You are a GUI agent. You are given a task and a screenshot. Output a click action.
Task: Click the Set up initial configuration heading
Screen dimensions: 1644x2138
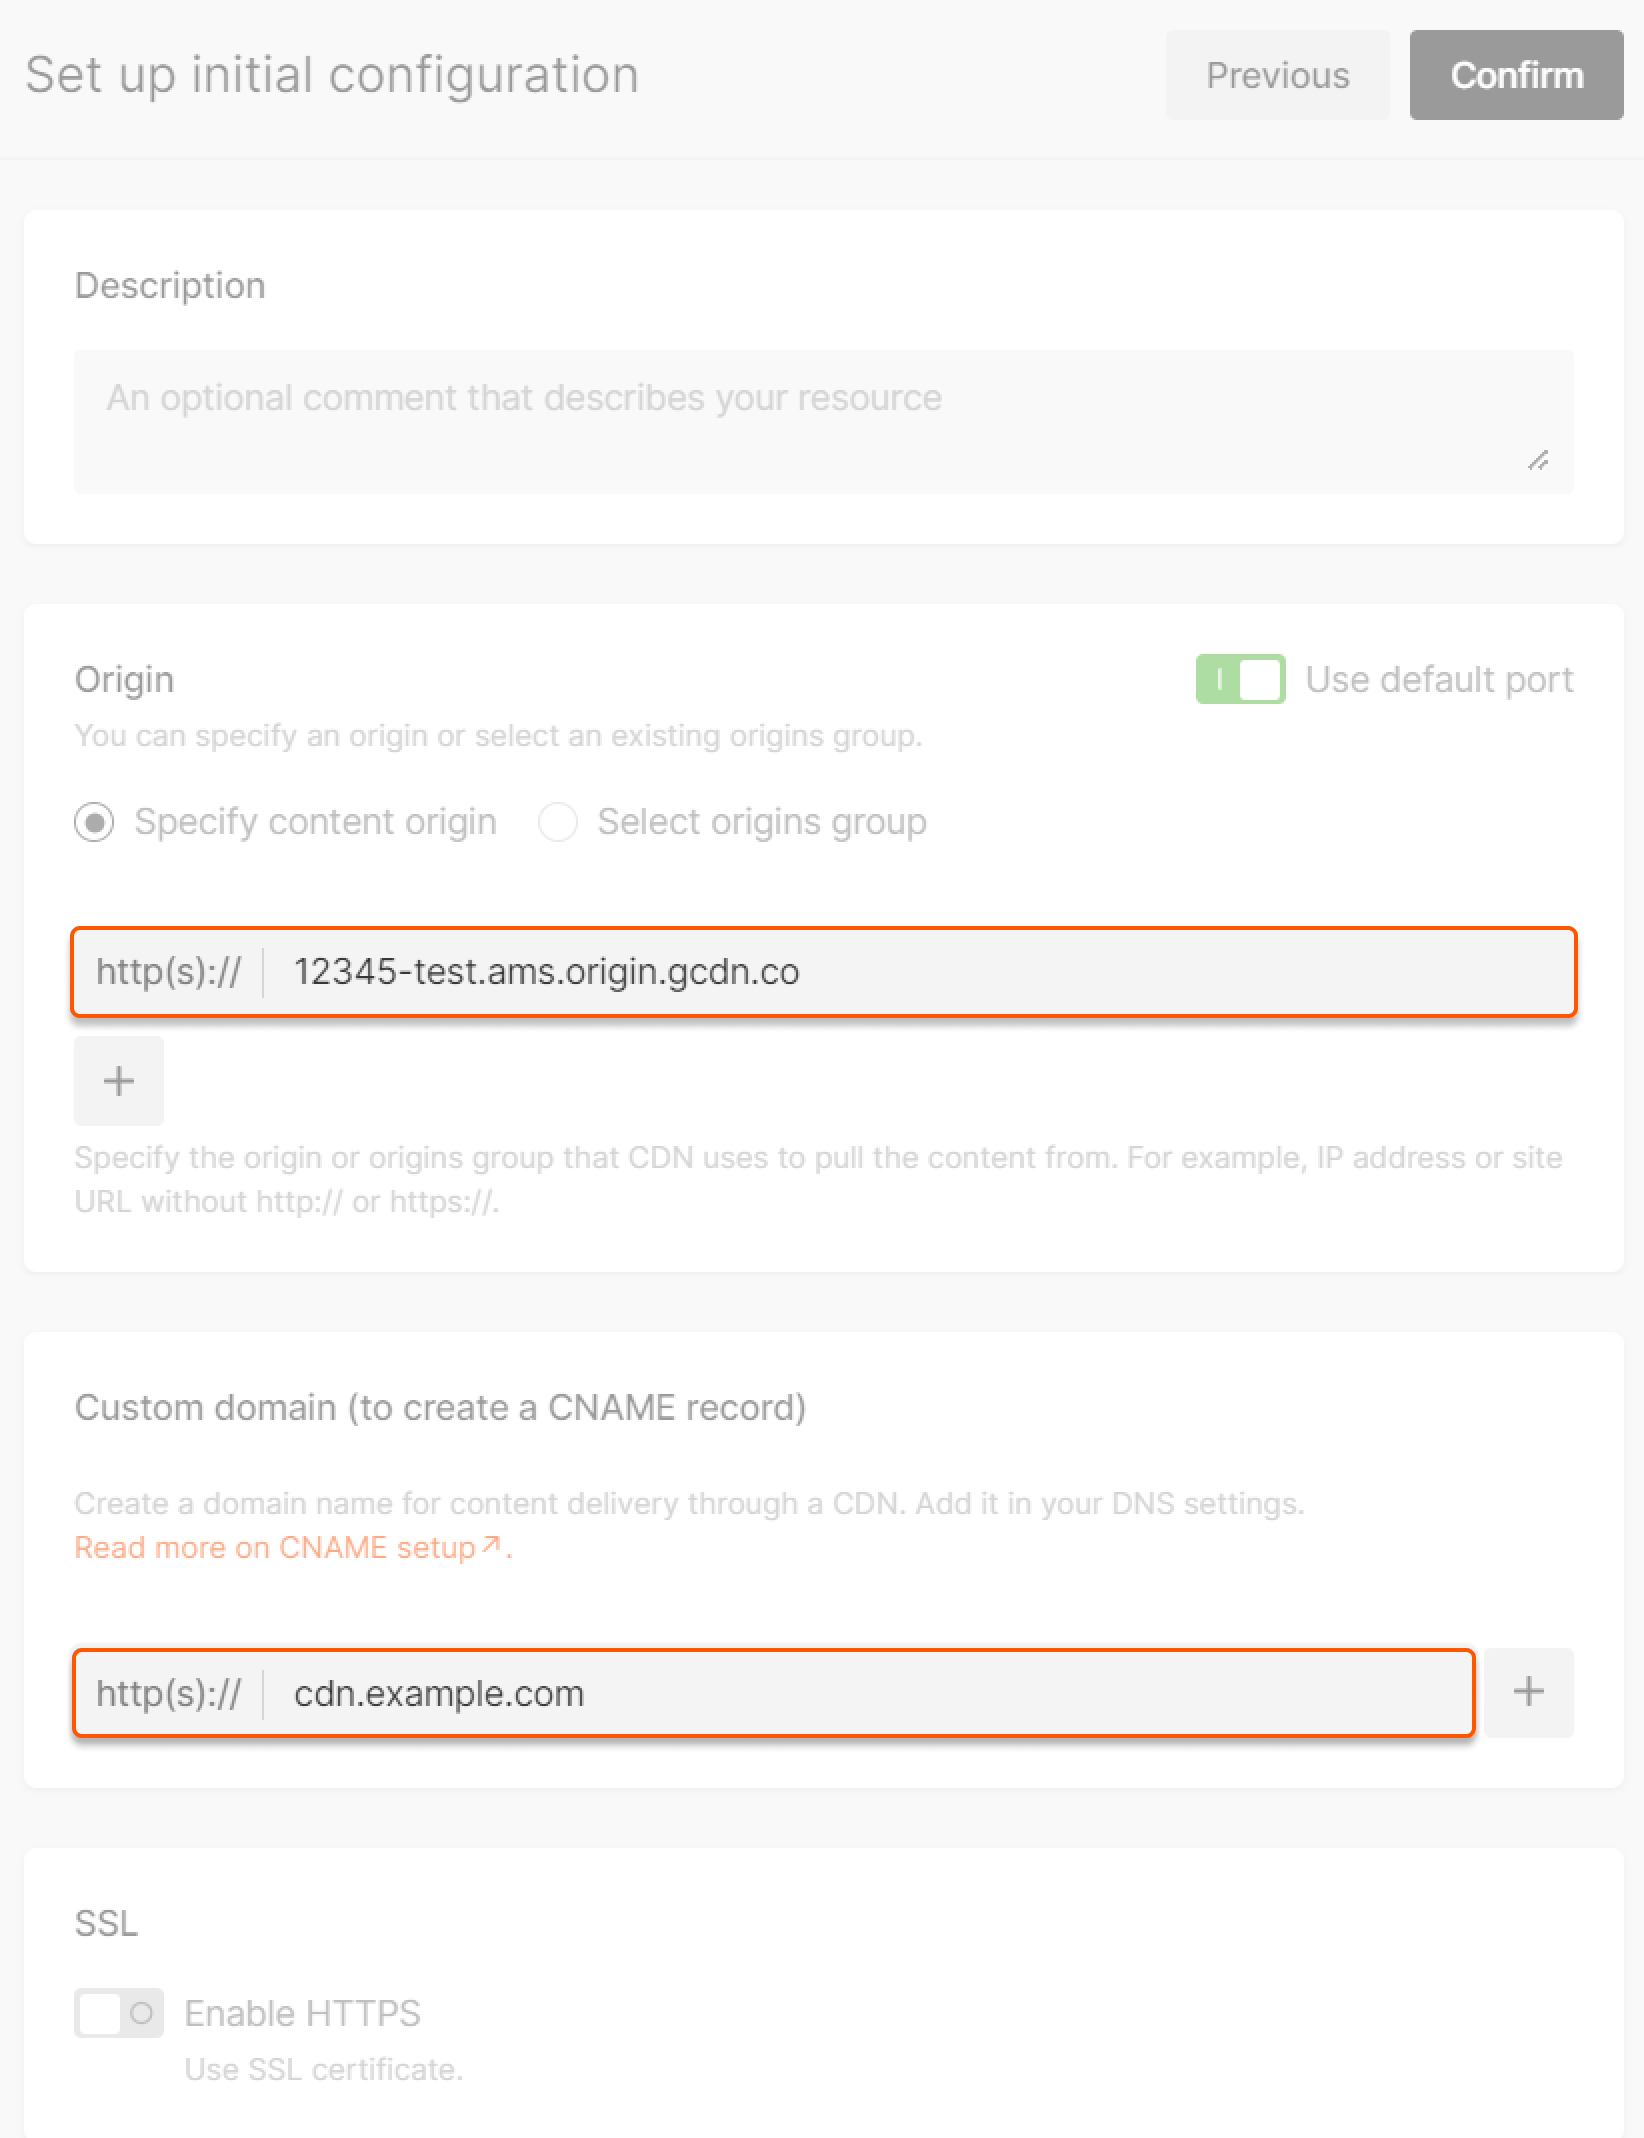tap(331, 73)
